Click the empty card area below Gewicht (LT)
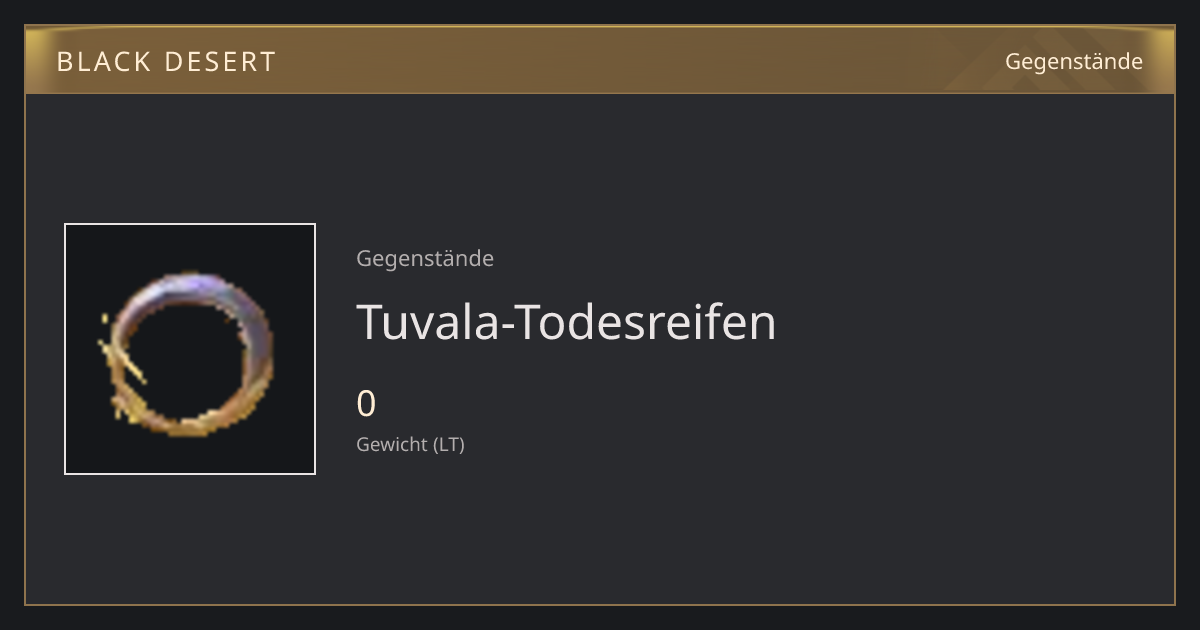The image size is (1200, 630). click(600, 530)
